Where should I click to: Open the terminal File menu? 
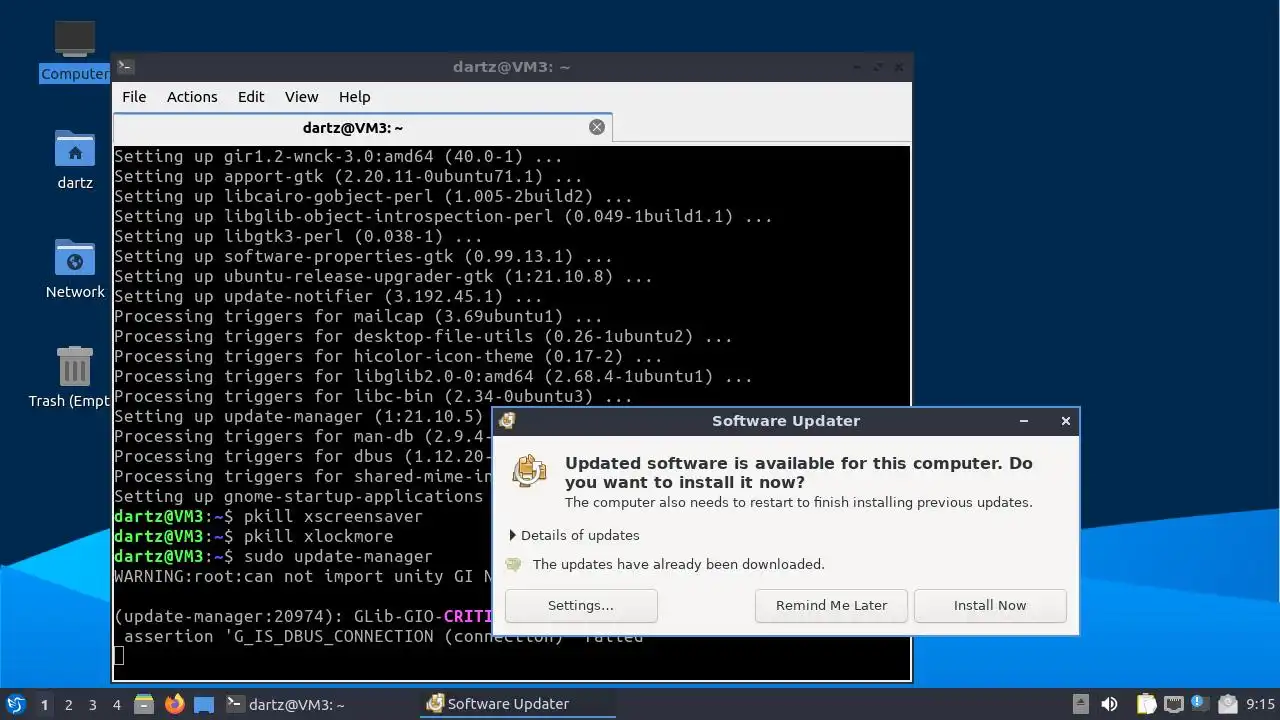coord(134,97)
